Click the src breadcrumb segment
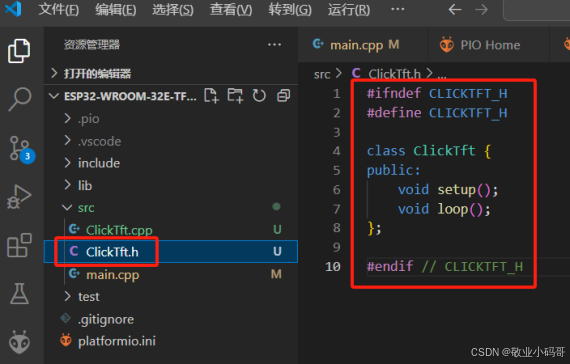Screen dimensions: 570x364 point(322,74)
